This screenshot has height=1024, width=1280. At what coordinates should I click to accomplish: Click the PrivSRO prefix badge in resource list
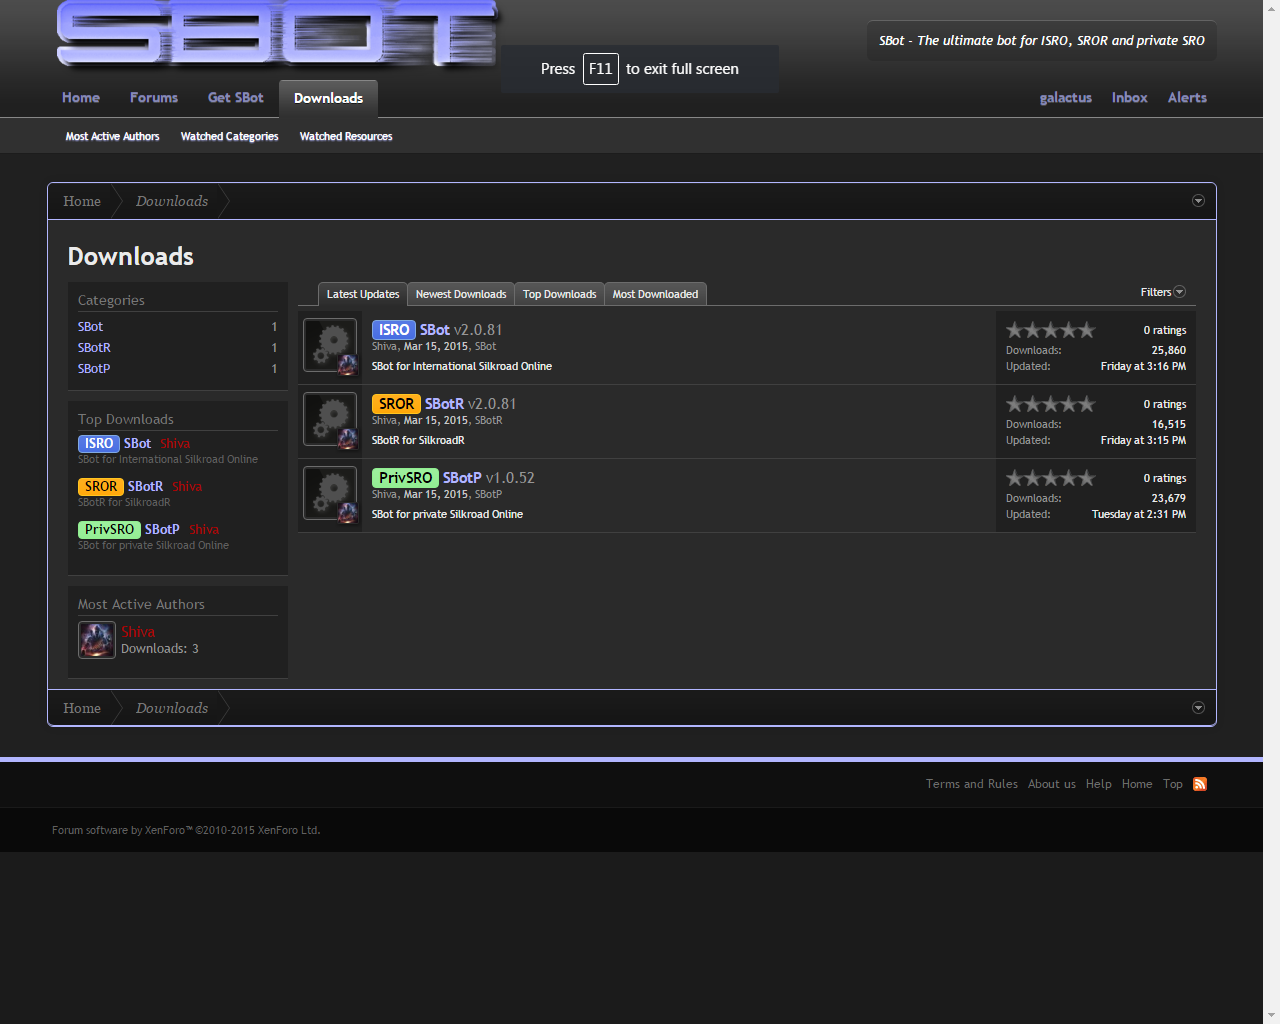coord(405,478)
